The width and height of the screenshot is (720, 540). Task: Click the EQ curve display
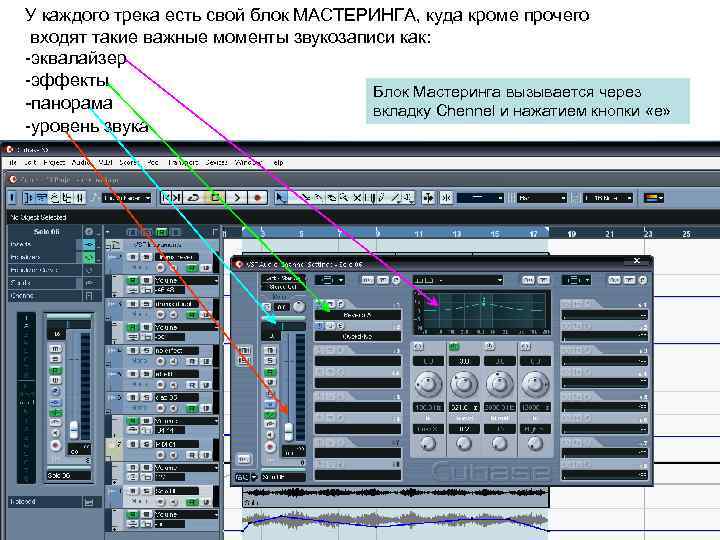click(482, 313)
